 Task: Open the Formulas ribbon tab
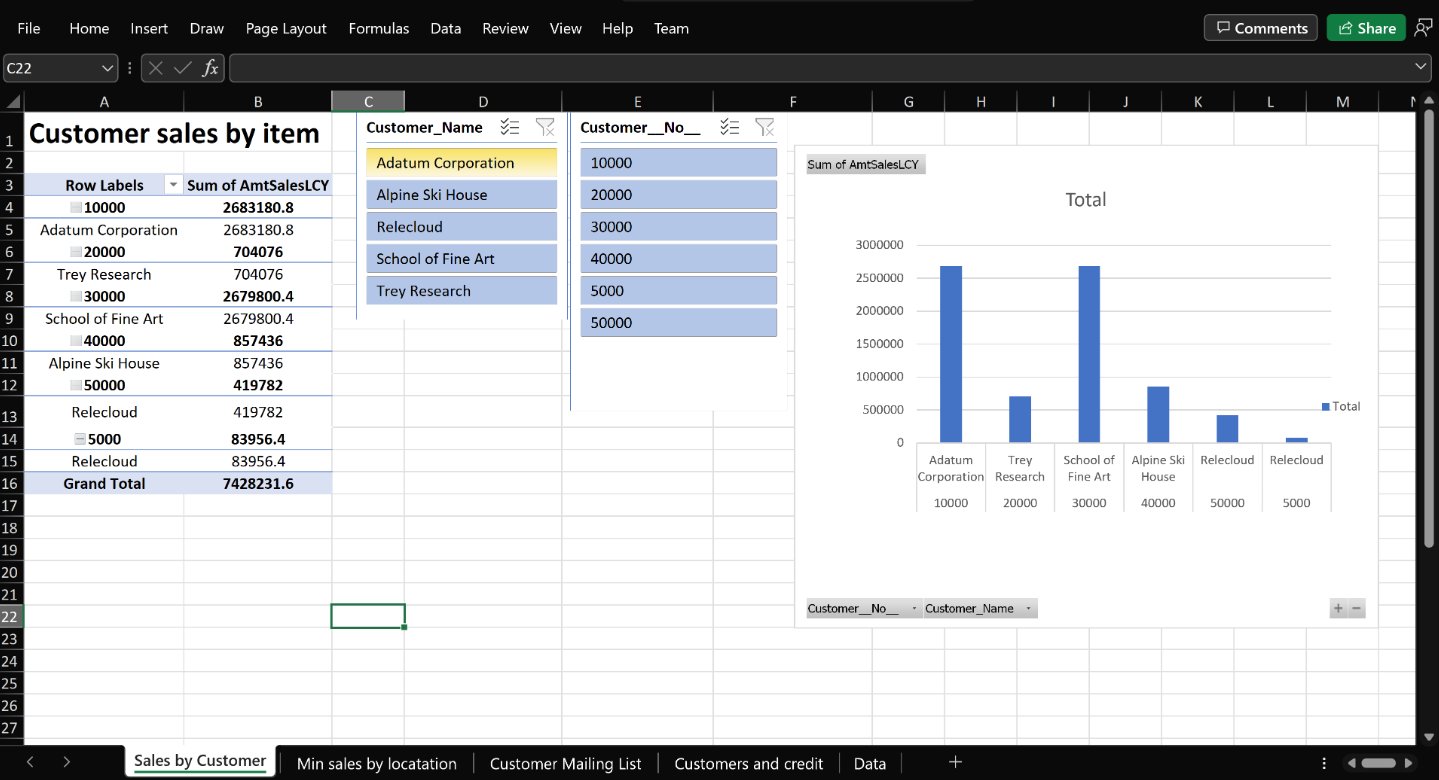coord(378,28)
